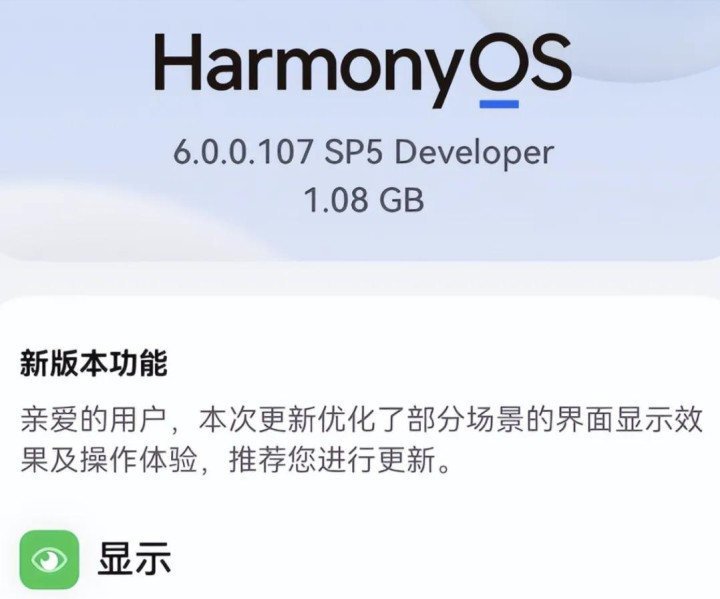Tap the "Harmony" word in the logo
This screenshot has height=599, width=720.
point(308,65)
